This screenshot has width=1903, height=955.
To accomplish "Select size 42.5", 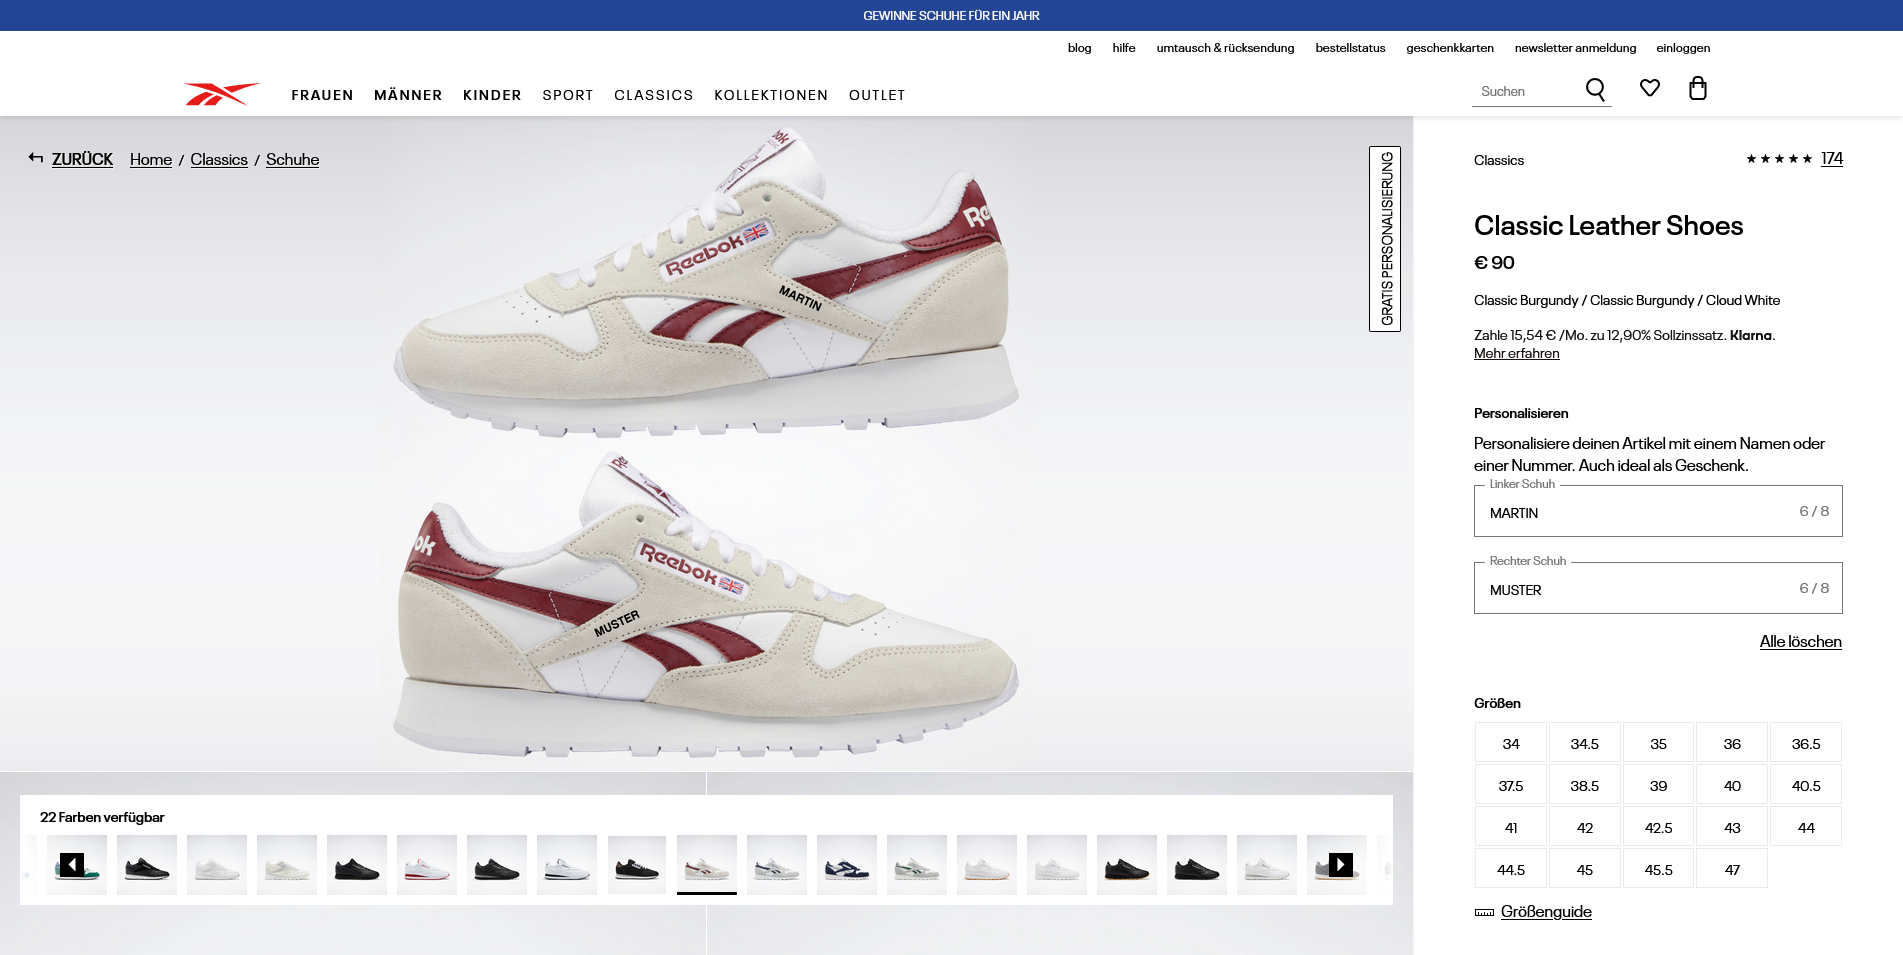I will coord(1658,827).
